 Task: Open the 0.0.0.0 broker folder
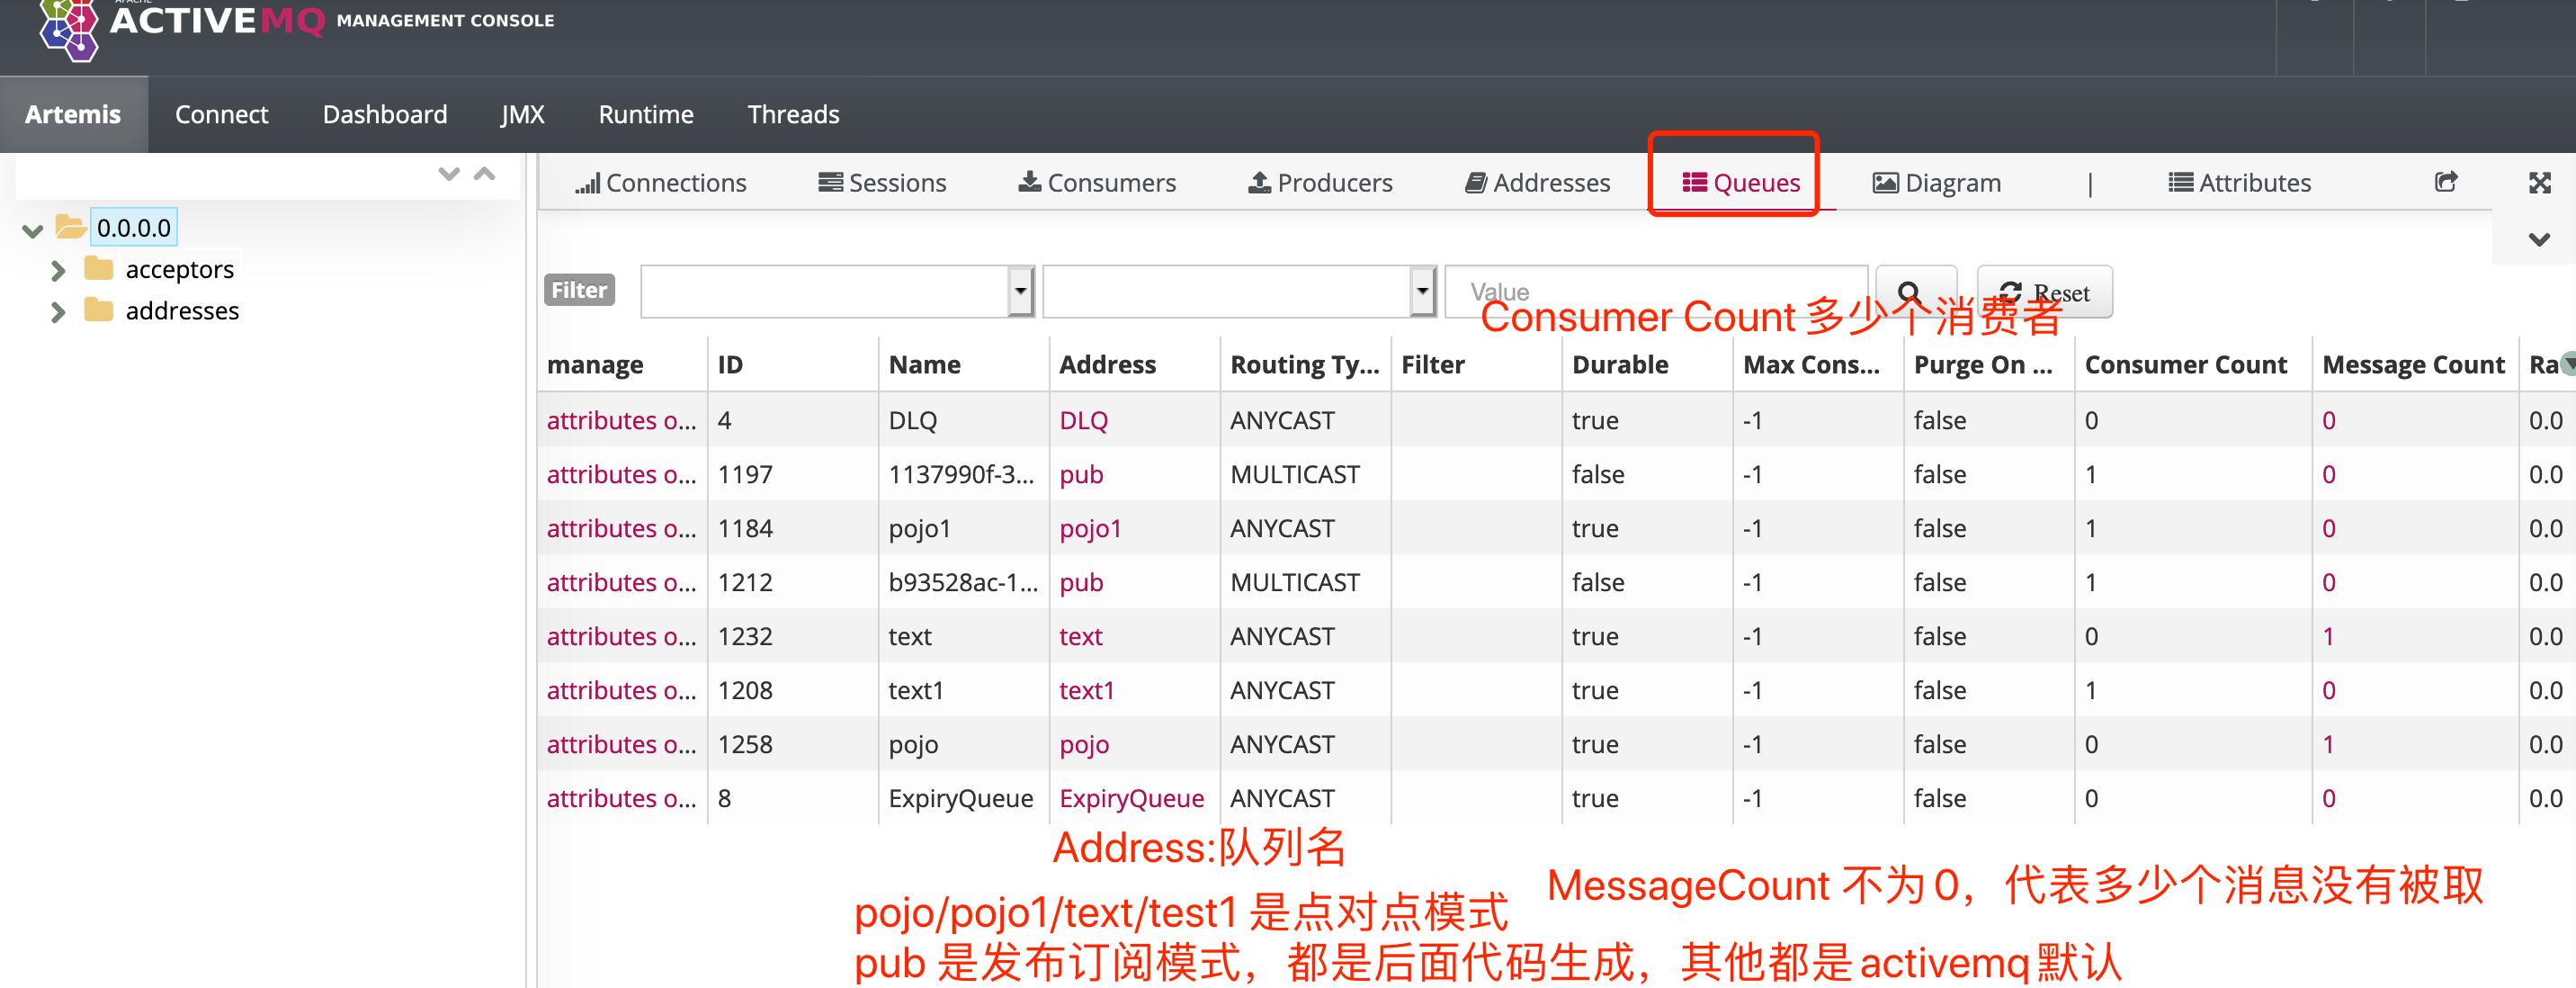click(x=133, y=228)
